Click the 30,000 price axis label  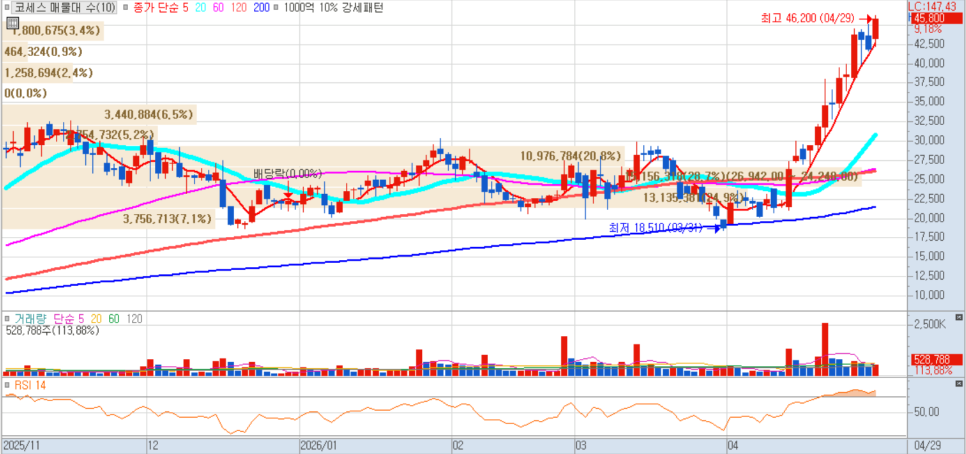coord(929,140)
